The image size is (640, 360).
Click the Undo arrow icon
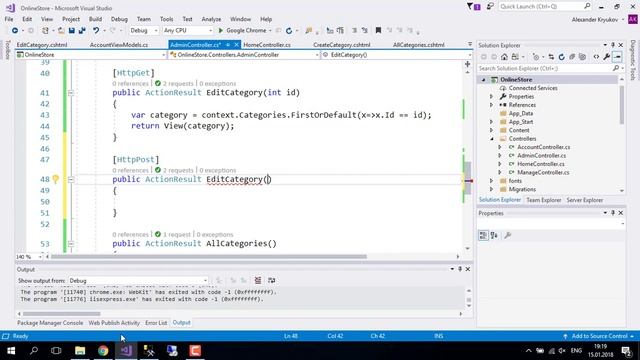click(96, 31)
